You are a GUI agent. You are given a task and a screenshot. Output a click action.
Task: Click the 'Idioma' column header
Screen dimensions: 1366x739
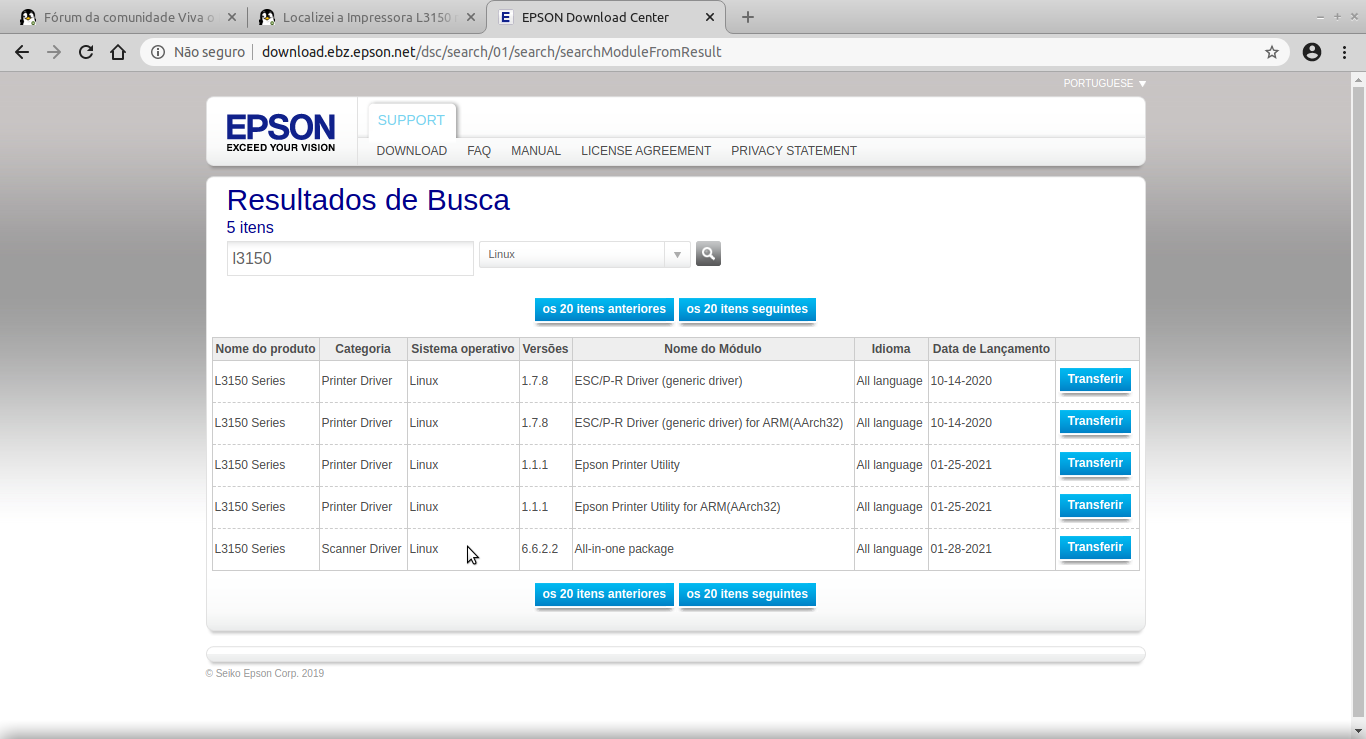point(891,349)
